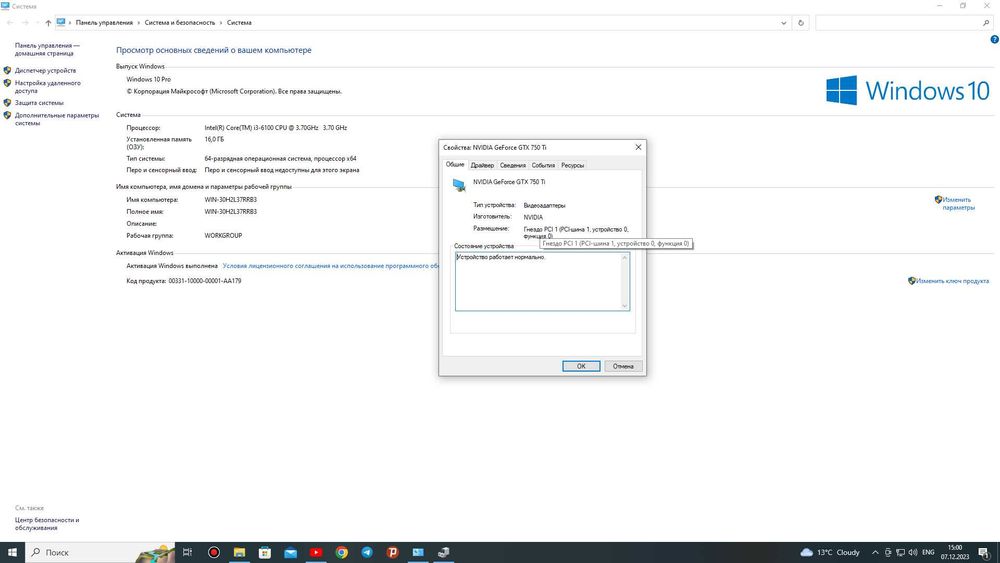The image size is (1000, 563).
Task: Switch to the System control panel taskbar button
Action: point(418,552)
